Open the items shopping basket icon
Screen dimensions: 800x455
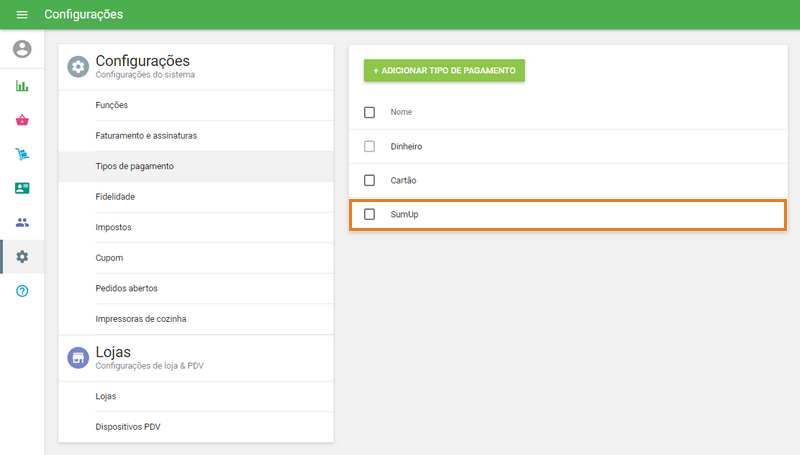[x=22, y=120]
